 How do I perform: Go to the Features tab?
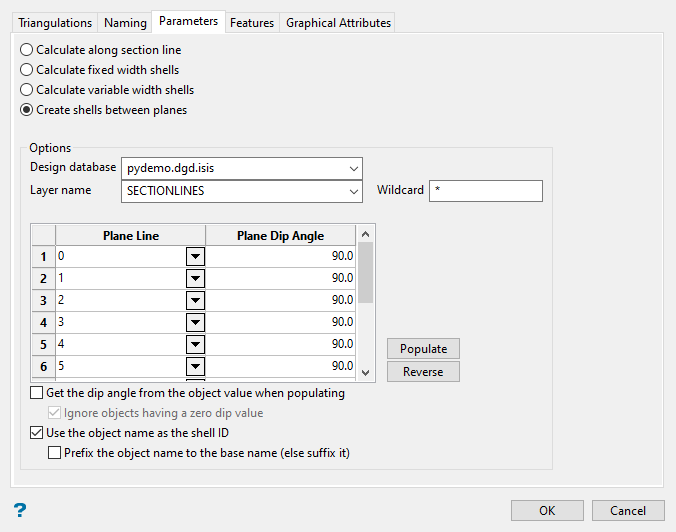coord(252,22)
